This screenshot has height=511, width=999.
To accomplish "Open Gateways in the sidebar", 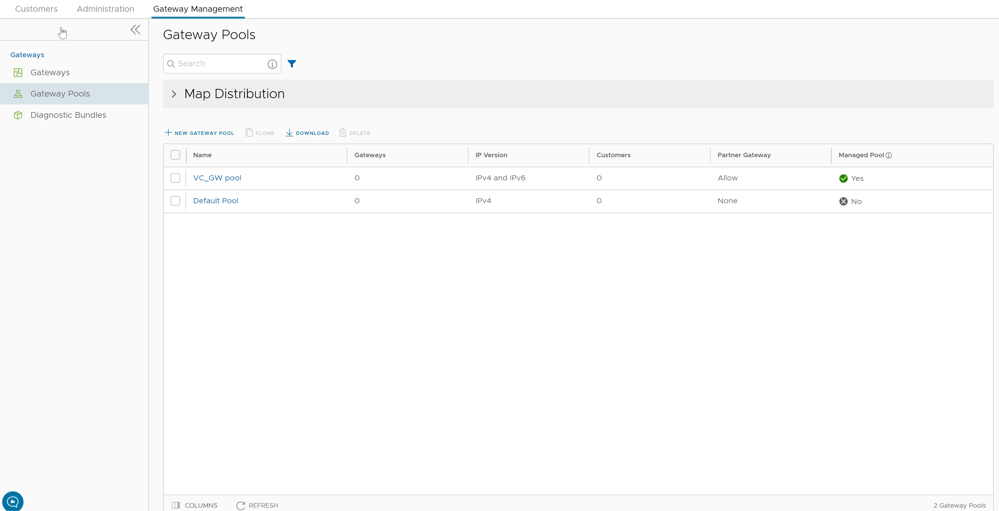I will pos(50,73).
